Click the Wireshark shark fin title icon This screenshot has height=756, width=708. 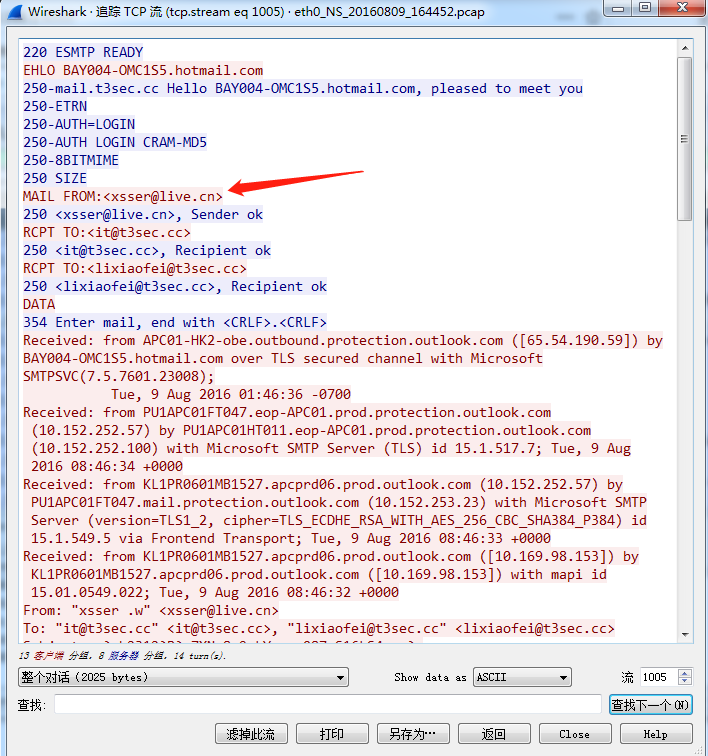coord(15,12)
